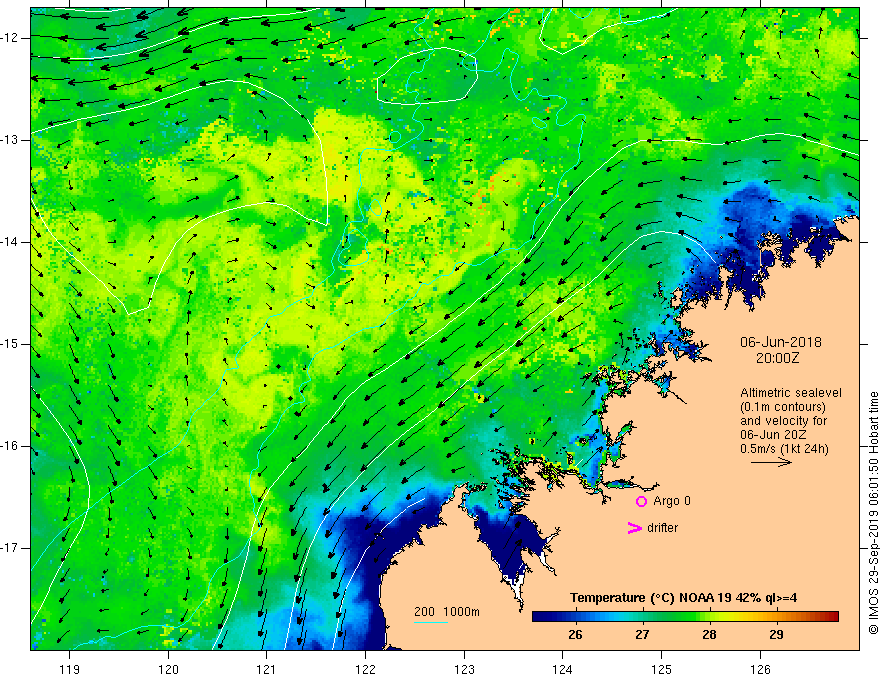Click the -17 latitude axis label

[x=11, y=548]
